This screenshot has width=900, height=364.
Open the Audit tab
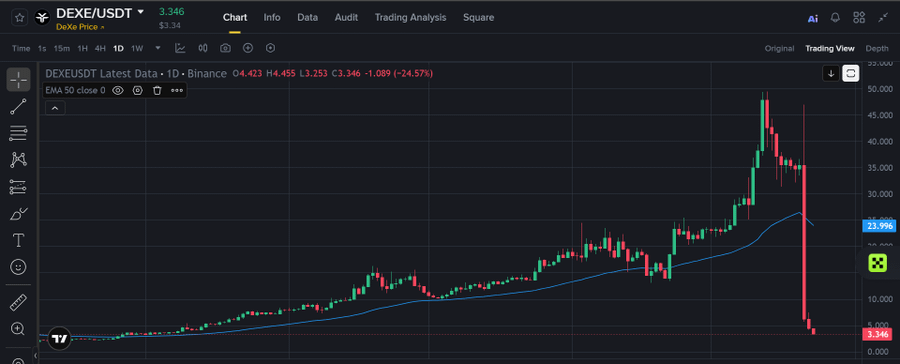pos(346,17)
